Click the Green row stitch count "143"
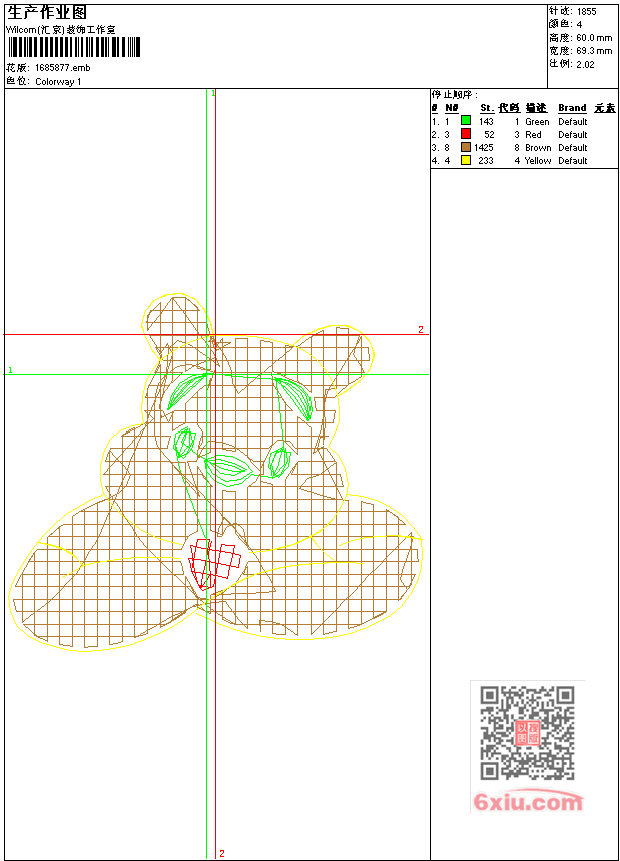 tap(486, 121)
